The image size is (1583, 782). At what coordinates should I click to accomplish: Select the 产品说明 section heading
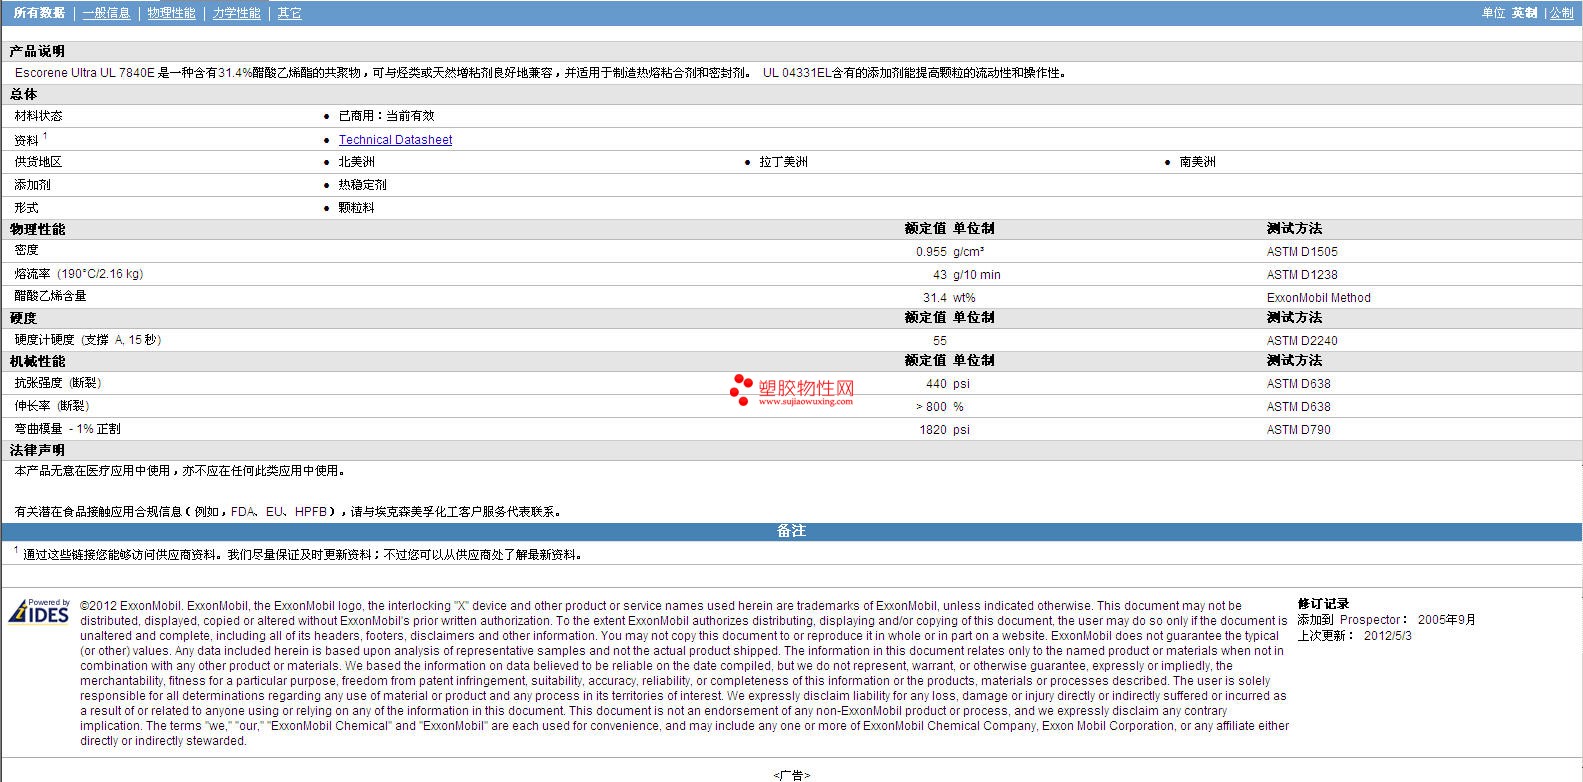click(x=37, y=51)
